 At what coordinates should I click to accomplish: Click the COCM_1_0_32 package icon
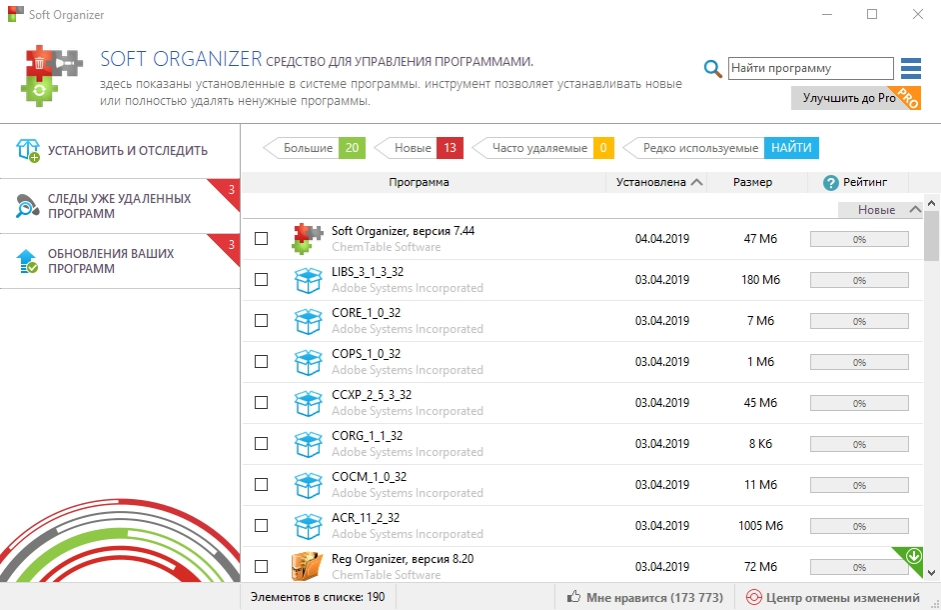[308, 485]
